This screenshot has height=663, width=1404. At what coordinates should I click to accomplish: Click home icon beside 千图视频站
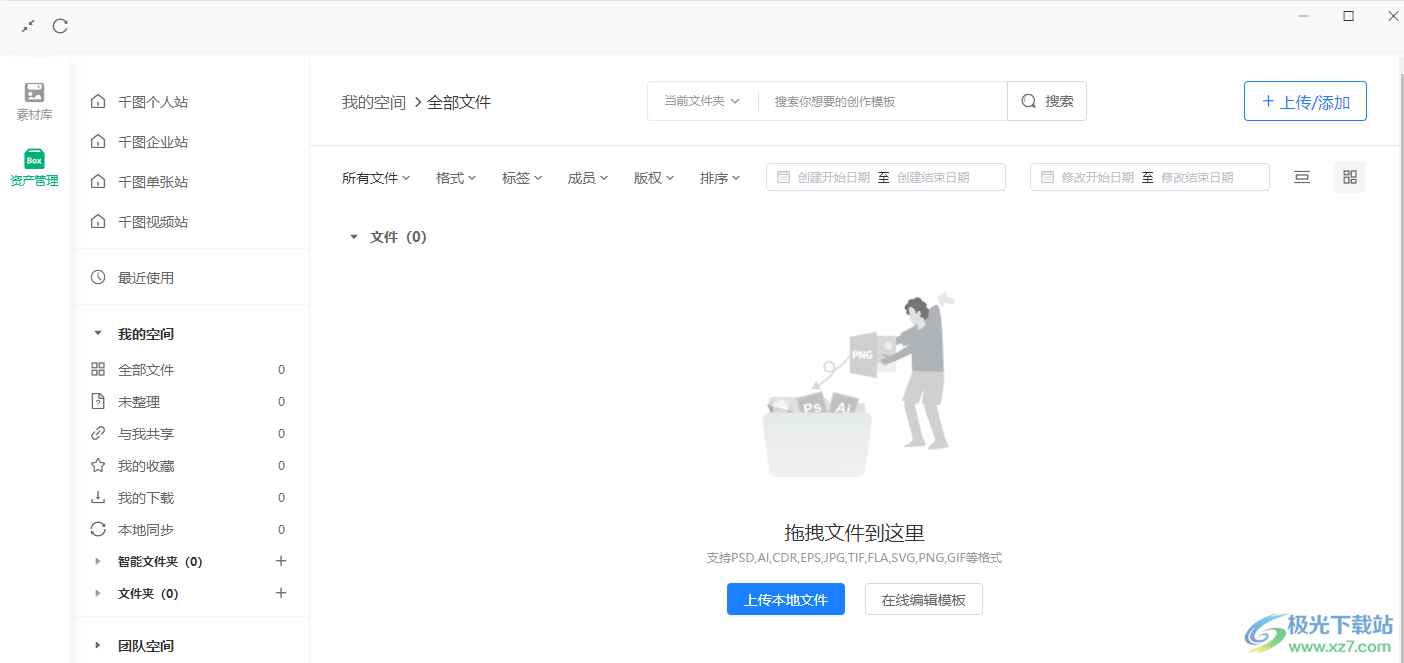click(x=98, y=222)
